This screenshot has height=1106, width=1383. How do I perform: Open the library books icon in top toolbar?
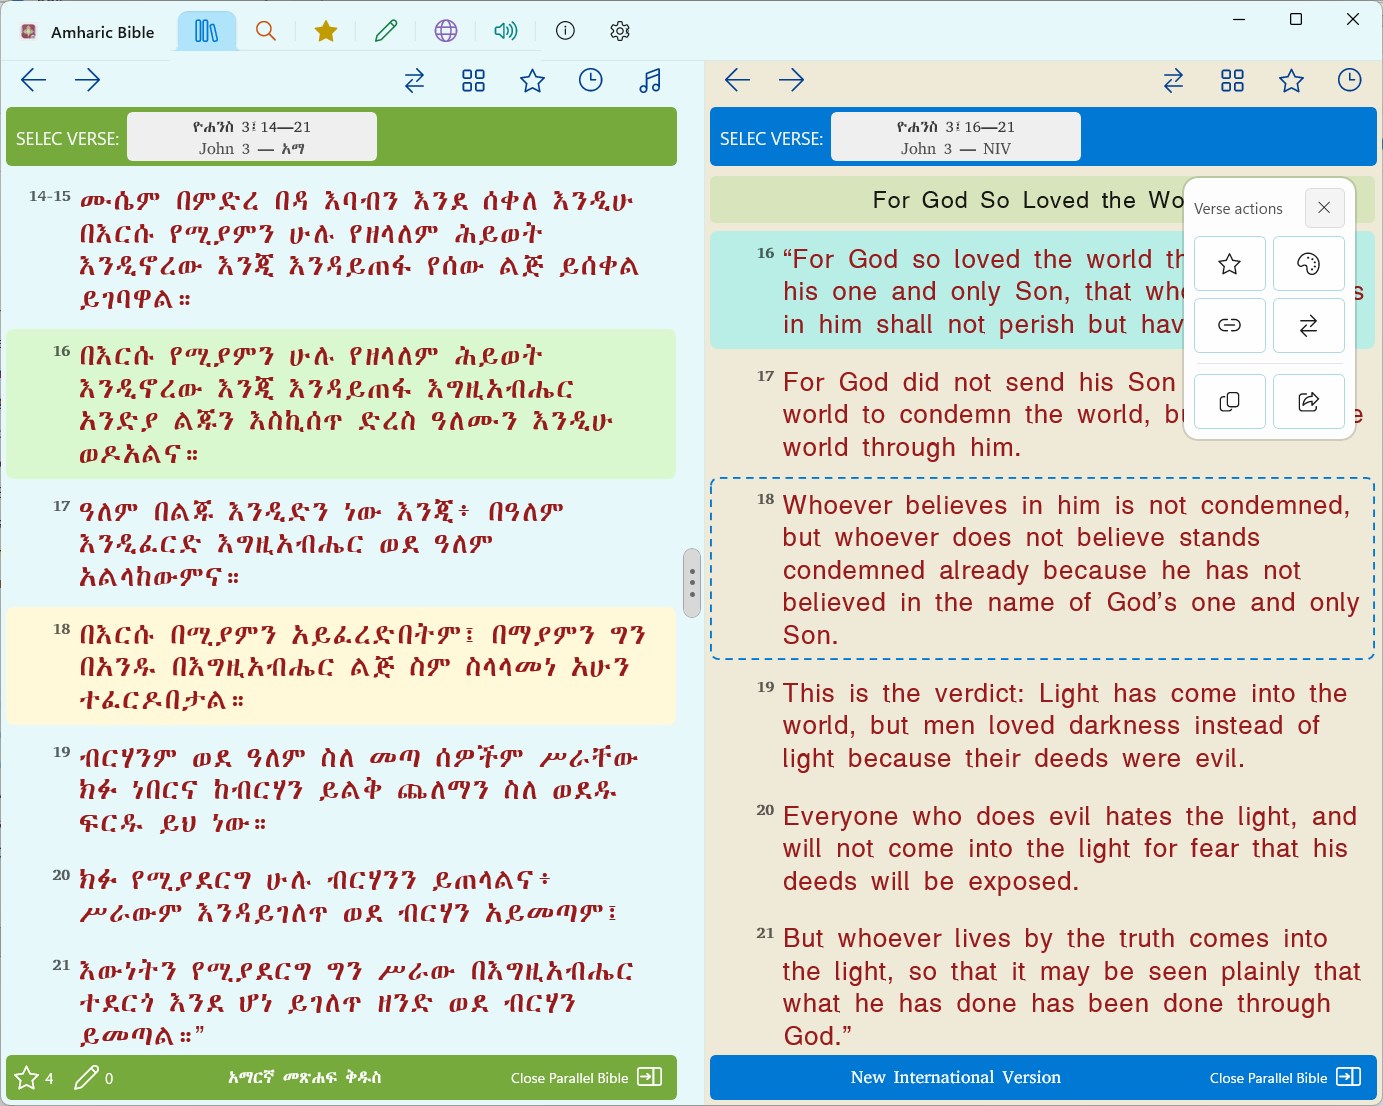(x=206, y=31)
